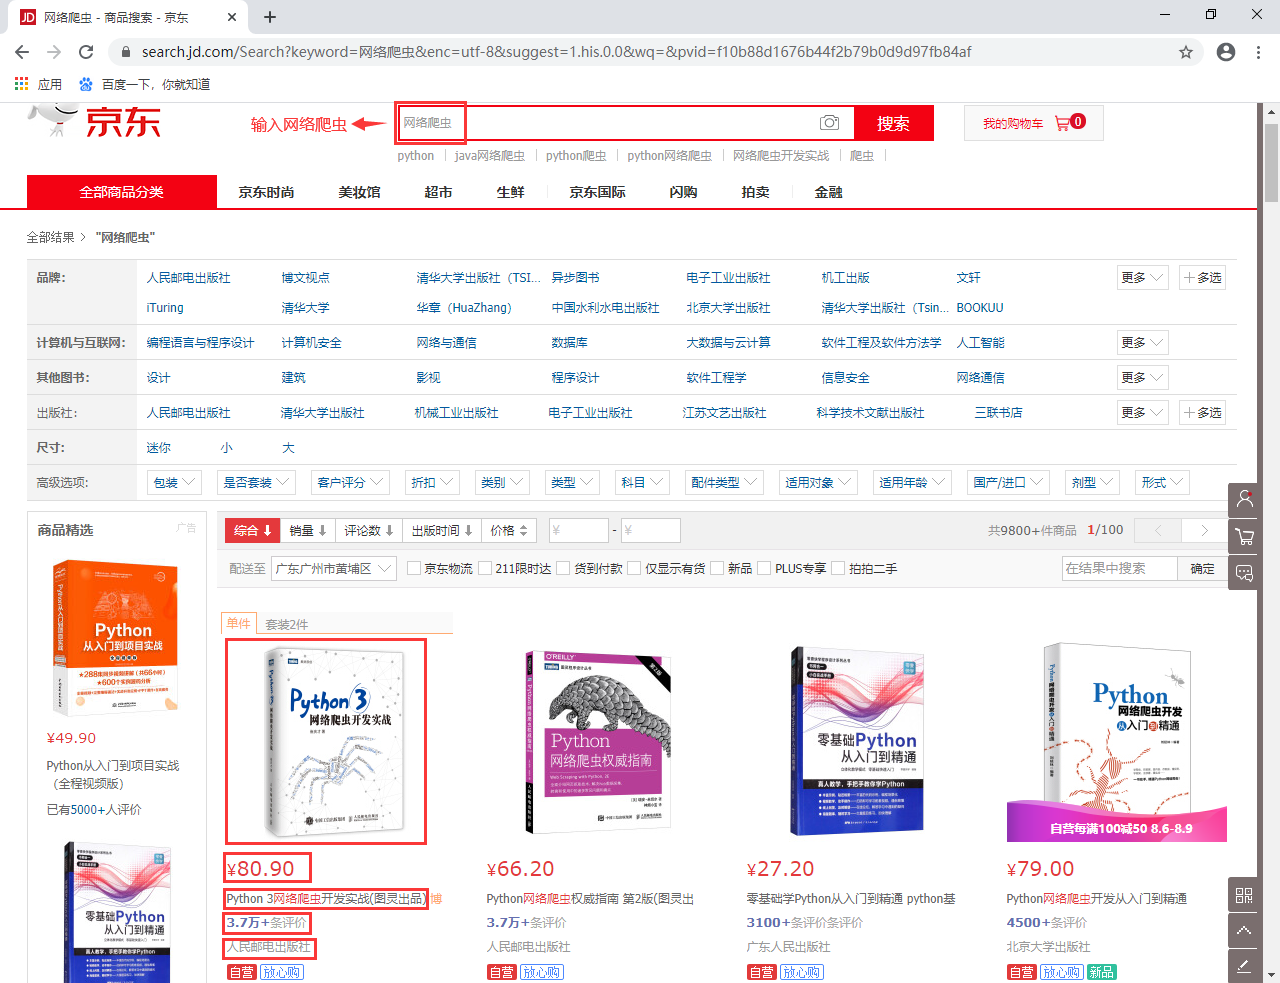
Task: Click 放心购 tag under the ¥27.20 book
Action: [802, 972]
